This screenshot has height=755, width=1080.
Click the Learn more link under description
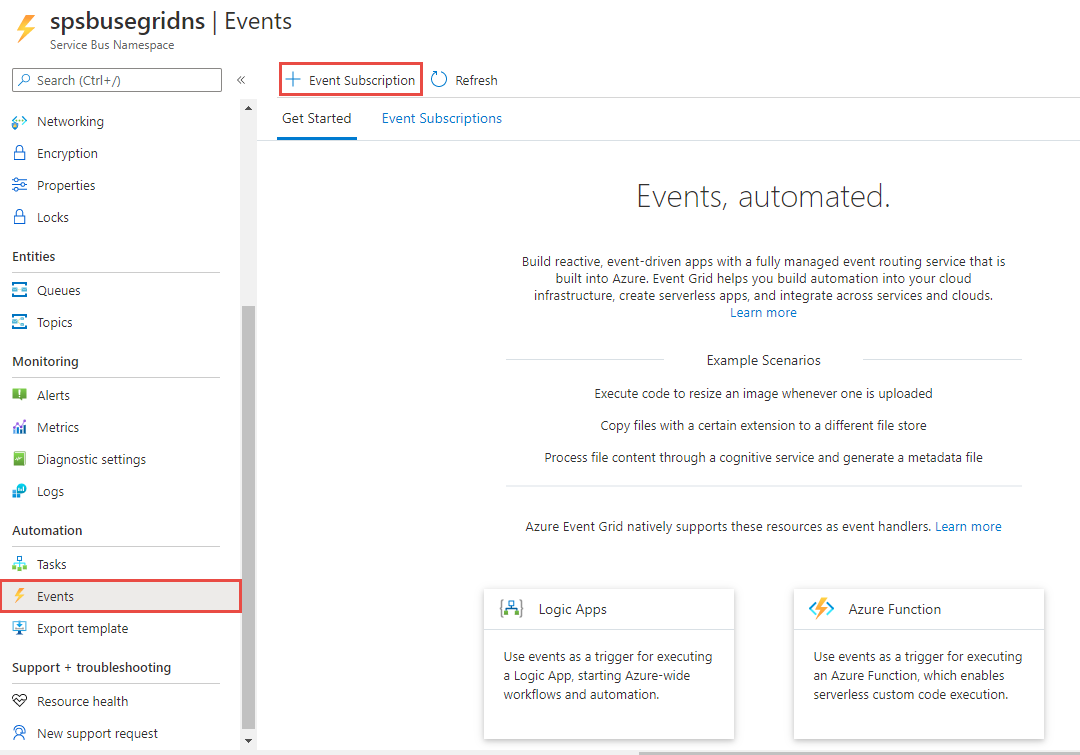pyautogui.click(x=763, y=313)
